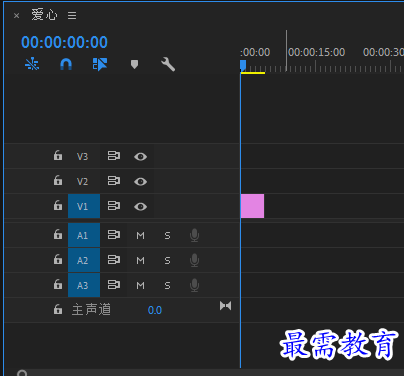Screen dimensions: 404x376
Task: Click the yellow work area bar
Action: point(253,73)
